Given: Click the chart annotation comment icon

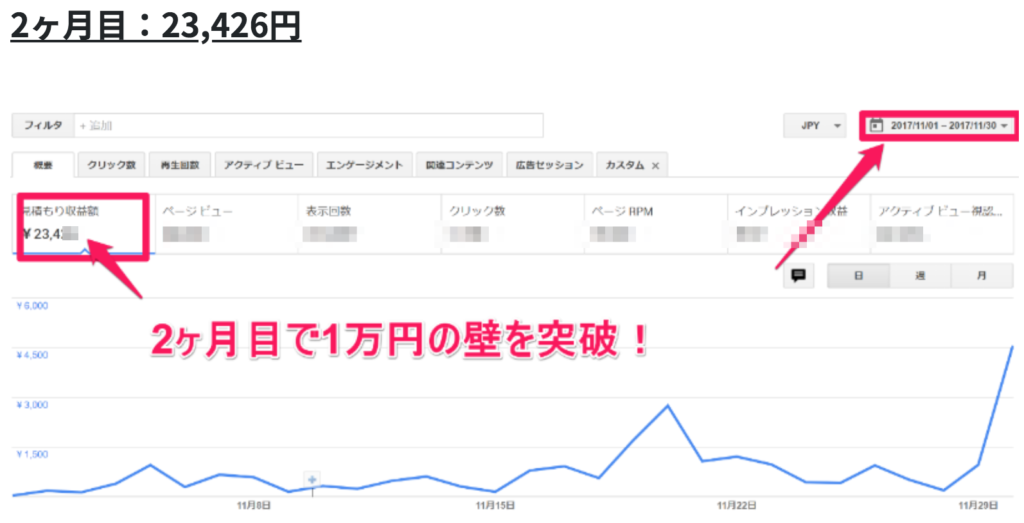Looking at the screenshot, I should point(798,277).
